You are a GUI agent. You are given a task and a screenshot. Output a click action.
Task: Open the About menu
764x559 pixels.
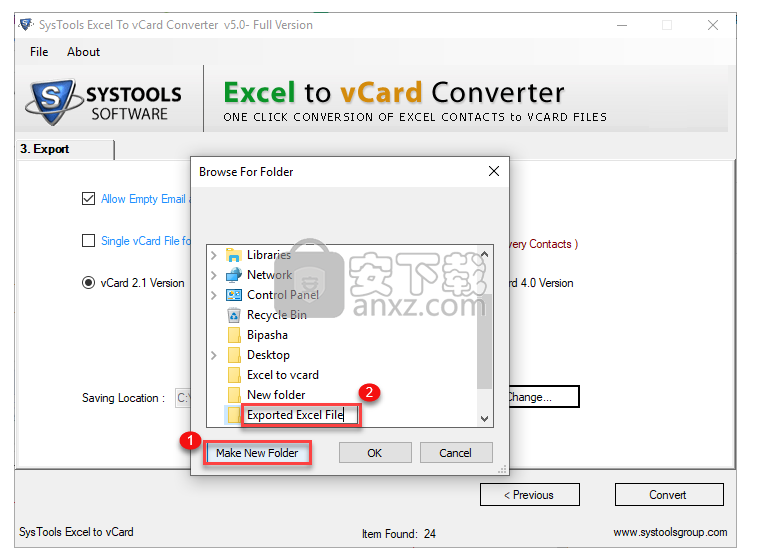83,52
